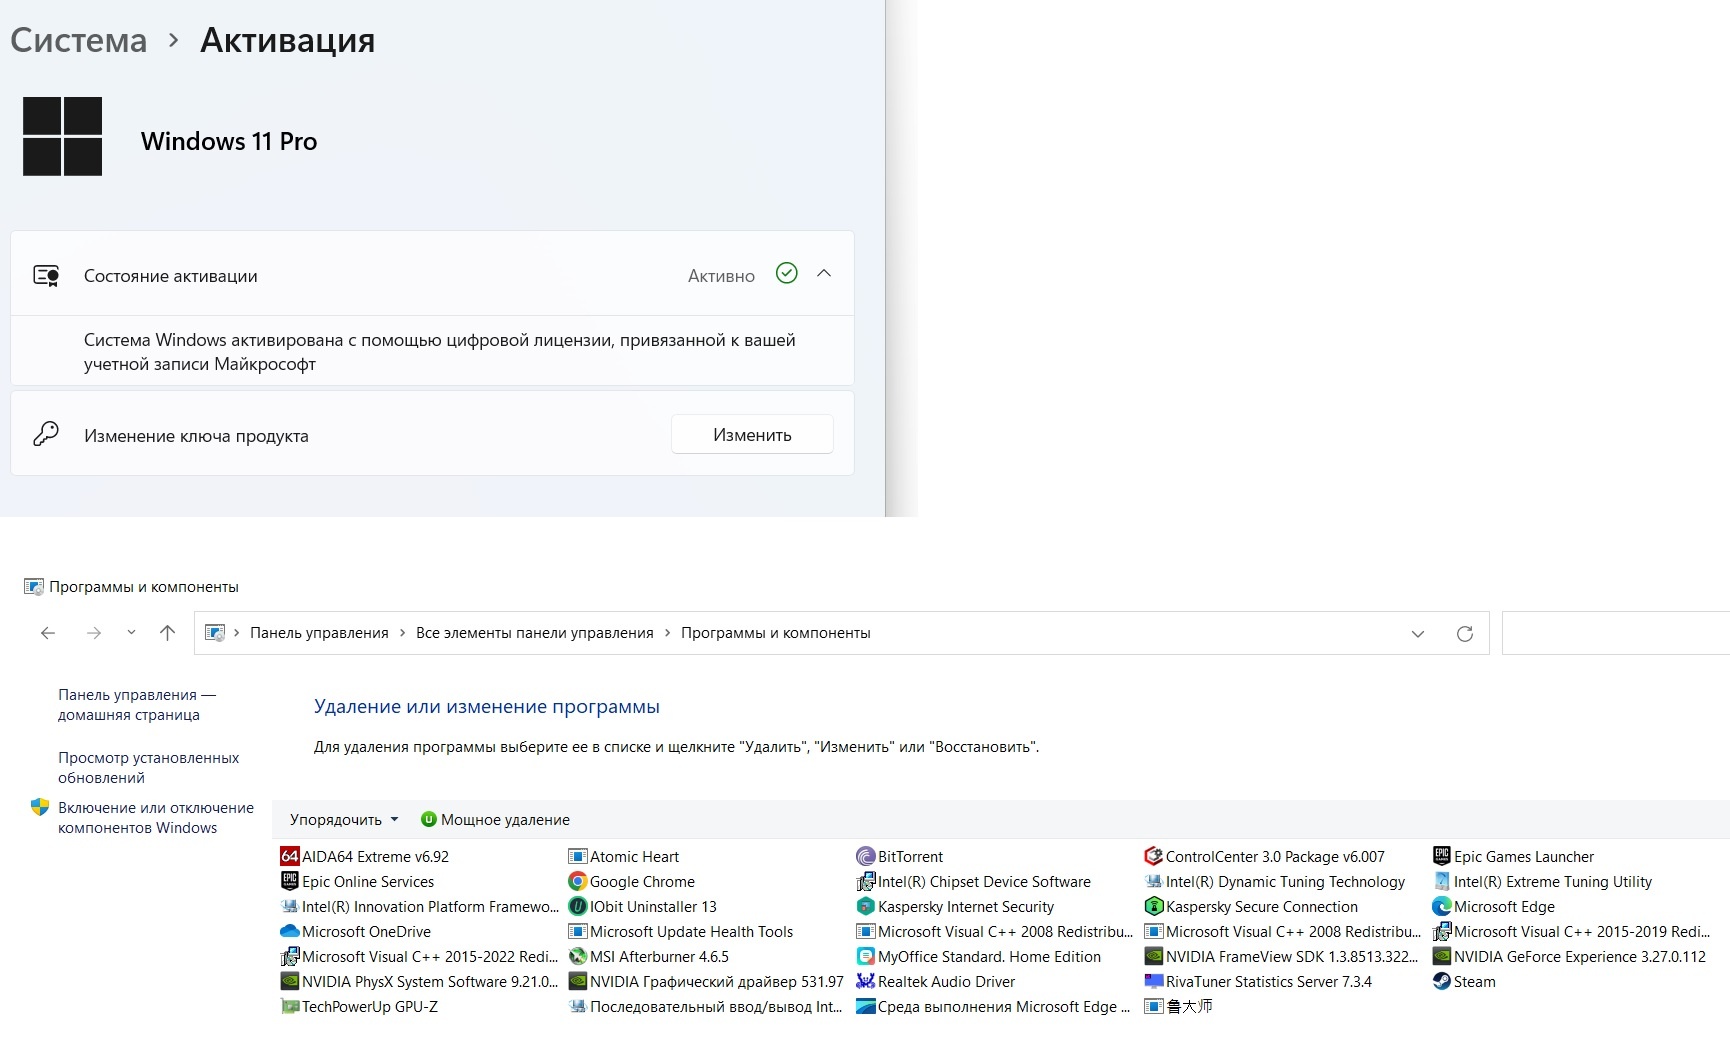The width and height of the screenshot is (1730, 1054).
Task: Click the Изменить product key button
Action: [752, 434]
